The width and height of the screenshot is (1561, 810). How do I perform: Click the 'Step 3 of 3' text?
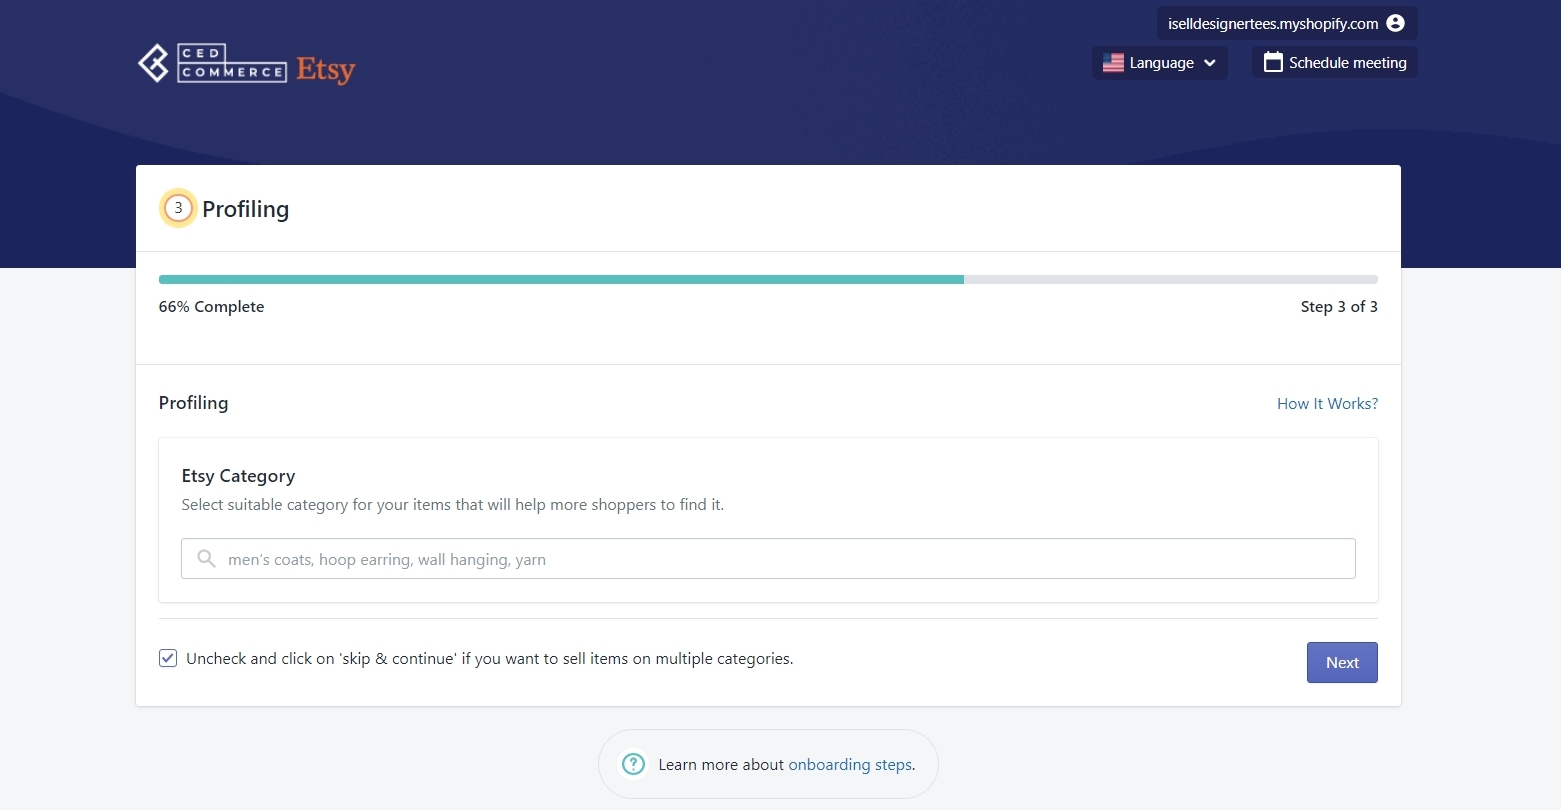coord(1339,307)
